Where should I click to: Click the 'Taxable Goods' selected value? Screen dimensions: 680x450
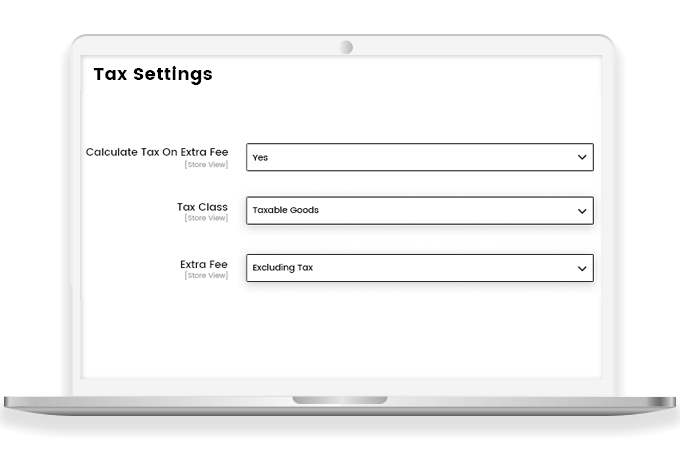(285, 211)
